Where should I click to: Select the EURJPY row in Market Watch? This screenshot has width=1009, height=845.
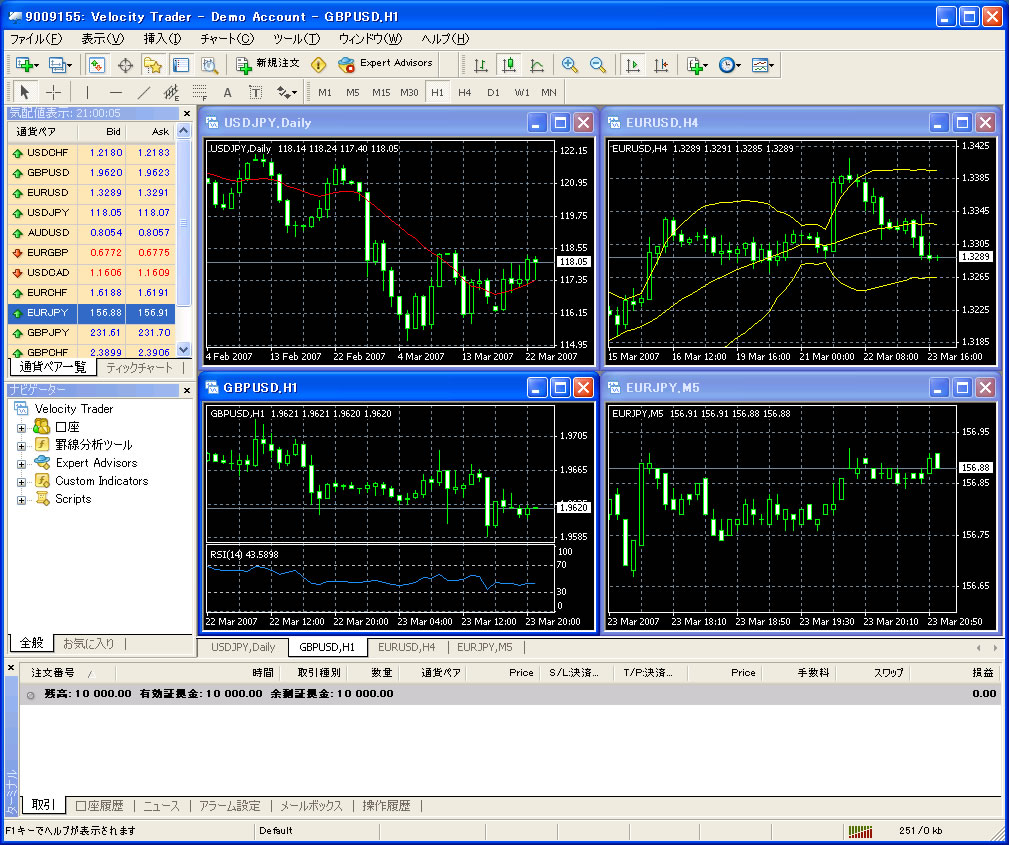coord(92,313)
